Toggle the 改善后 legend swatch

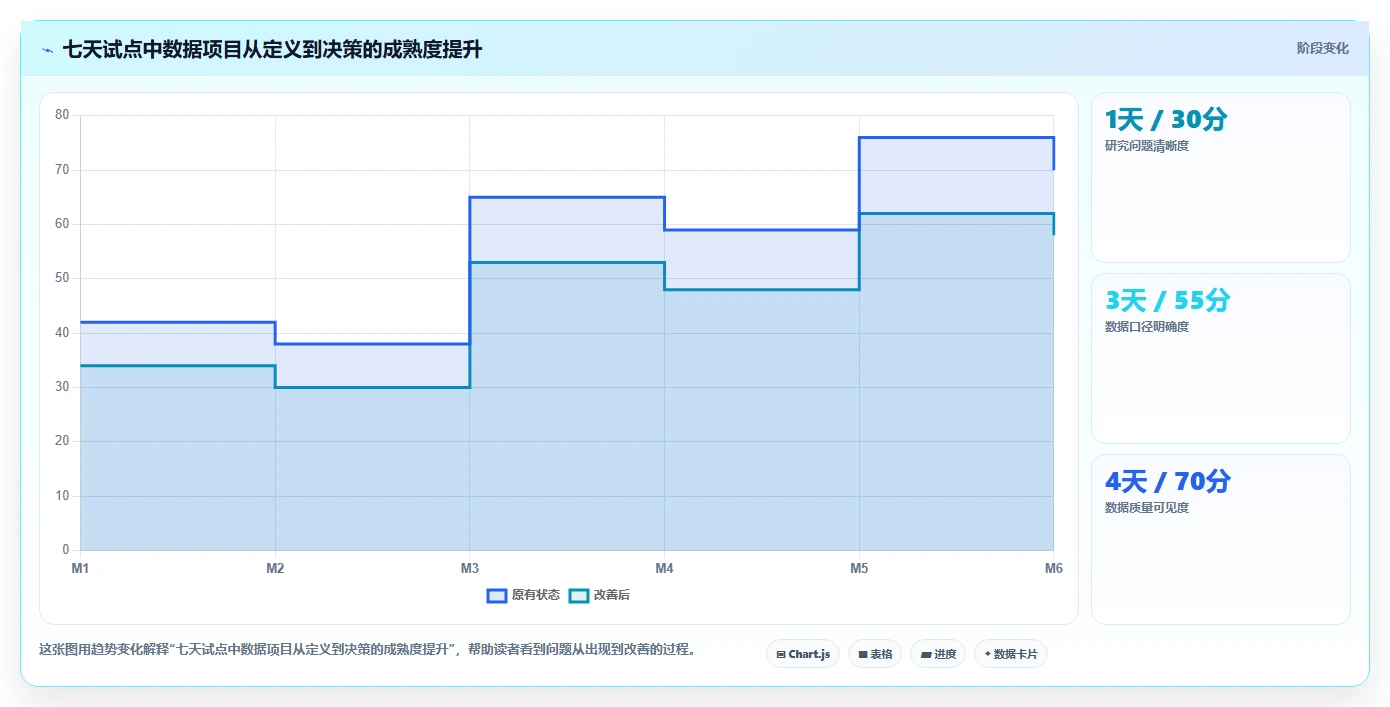pos(579,595)
